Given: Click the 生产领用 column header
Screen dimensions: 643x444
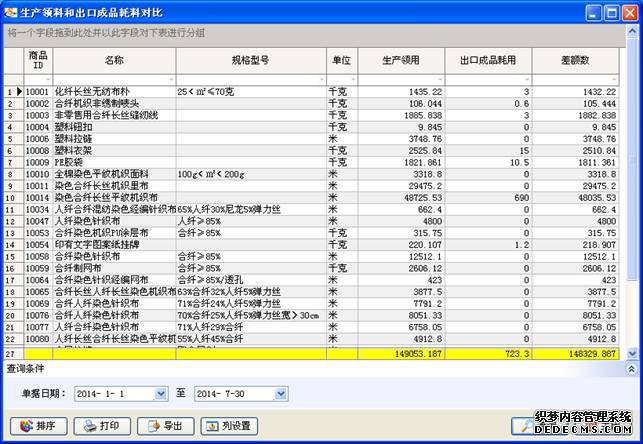Looking at the screenshot, I should [399, 60].
